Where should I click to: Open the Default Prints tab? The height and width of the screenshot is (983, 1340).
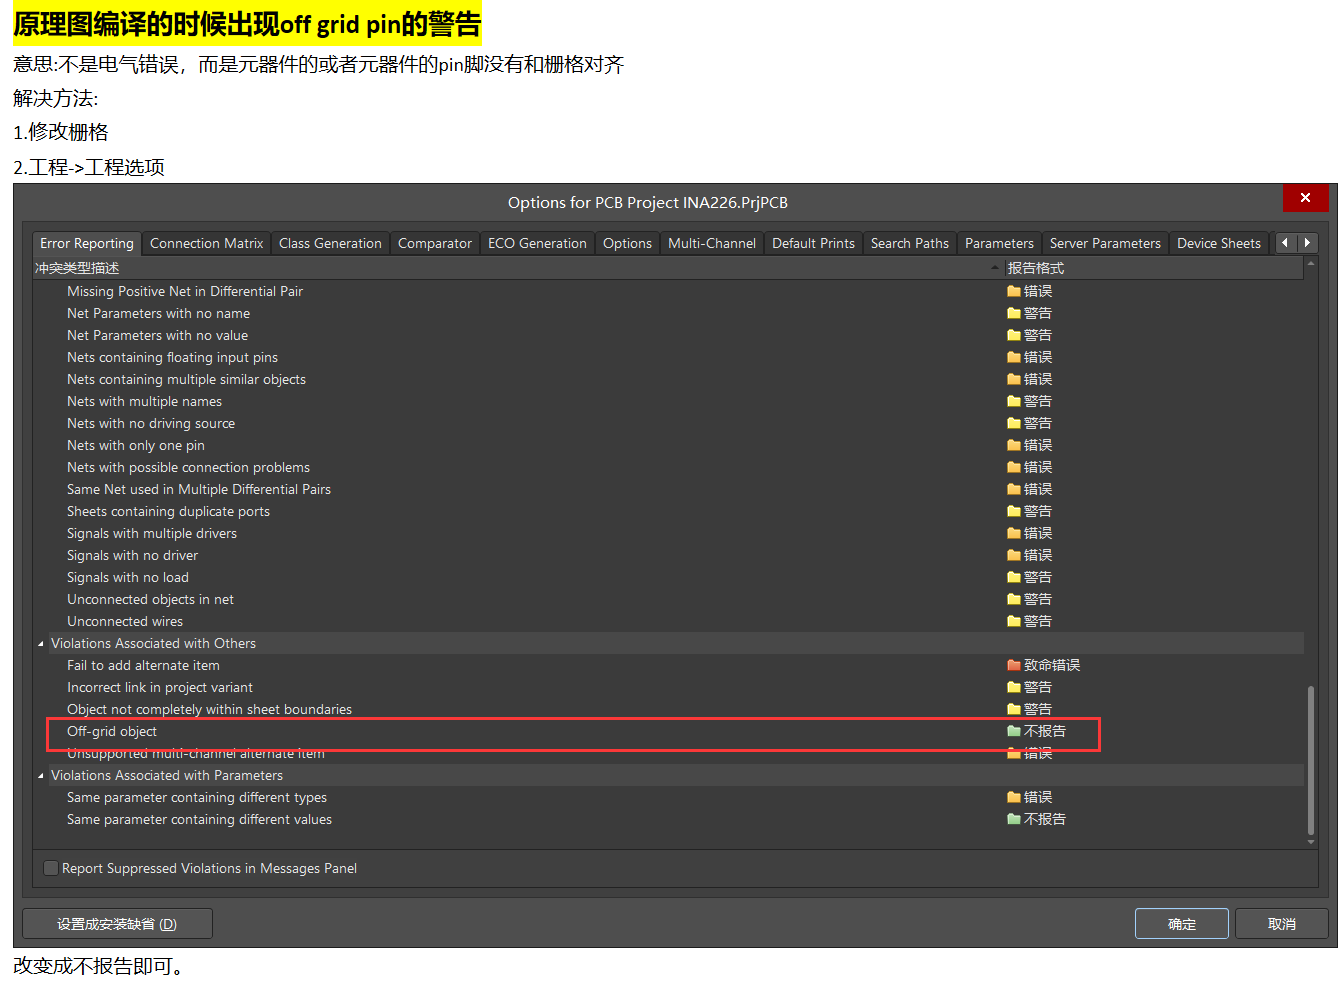point(813,242)
